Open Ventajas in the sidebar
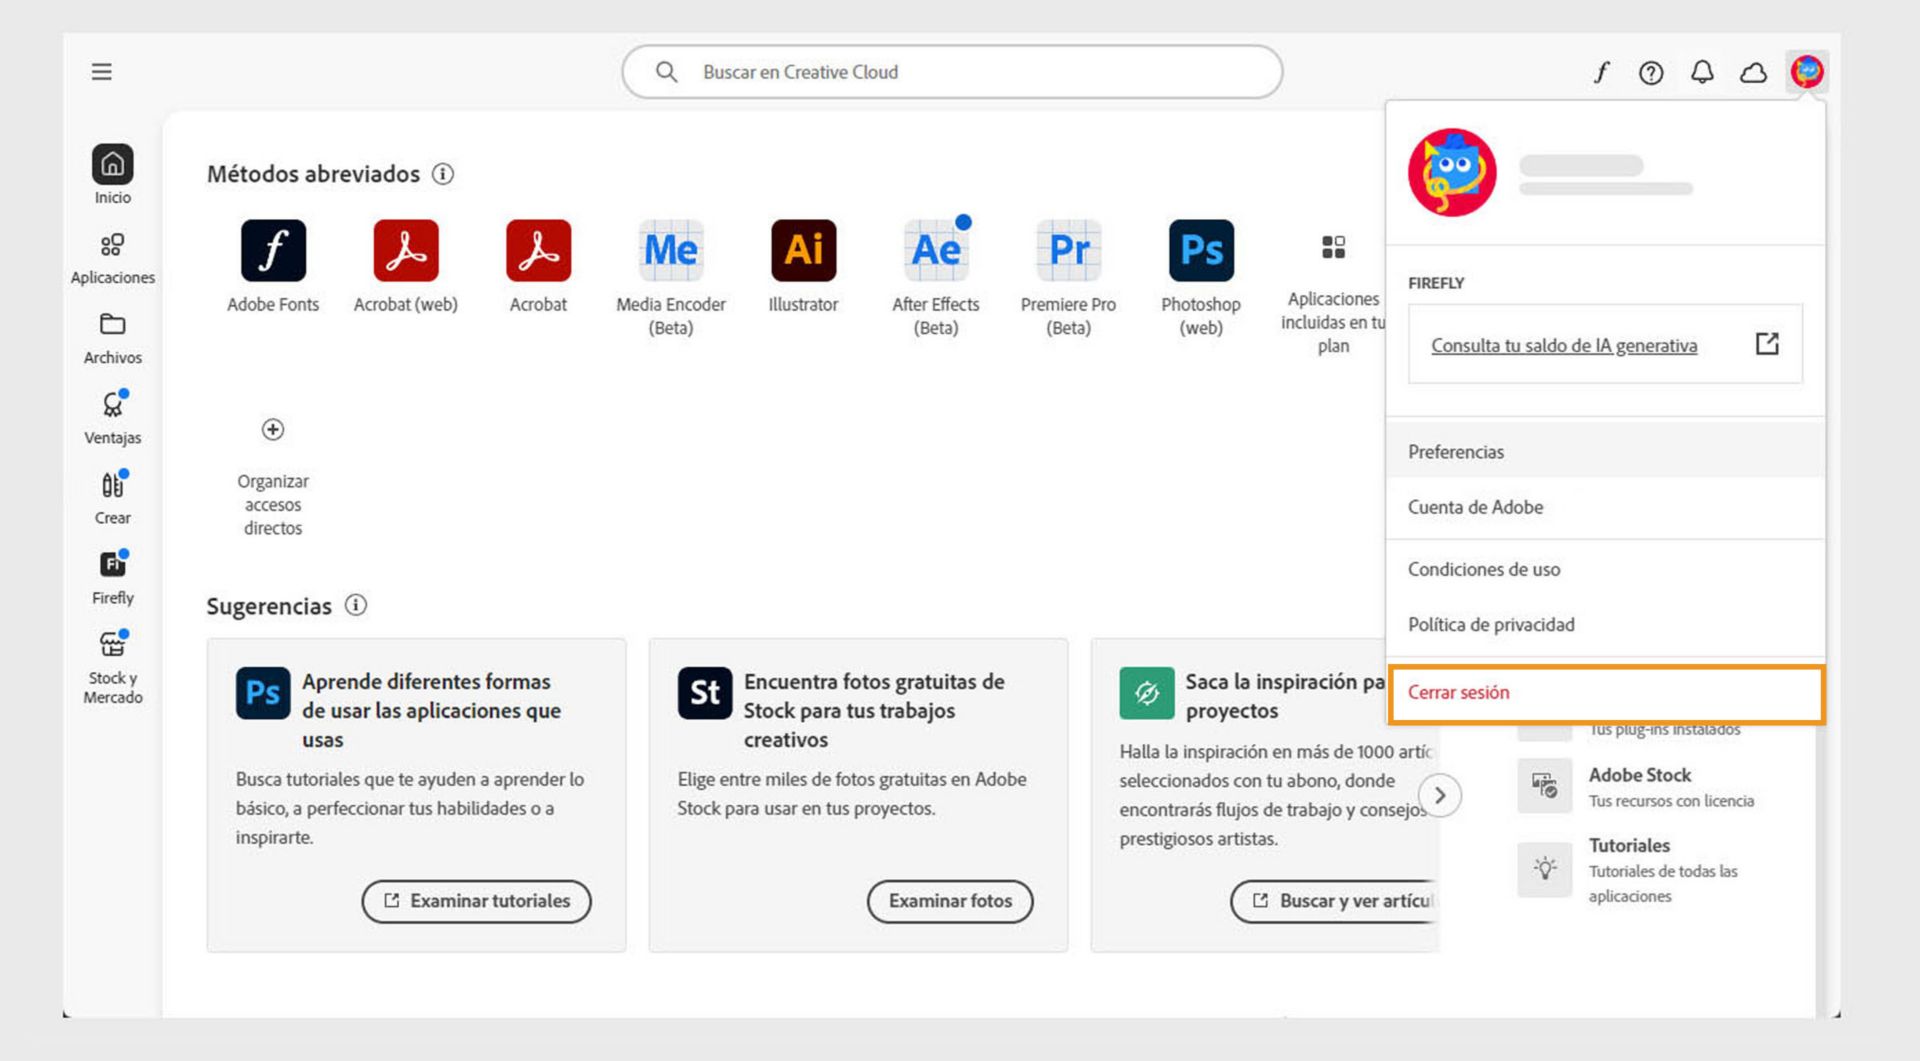The width and height of the screenshot is (1920, 1061). coord(112,418)
